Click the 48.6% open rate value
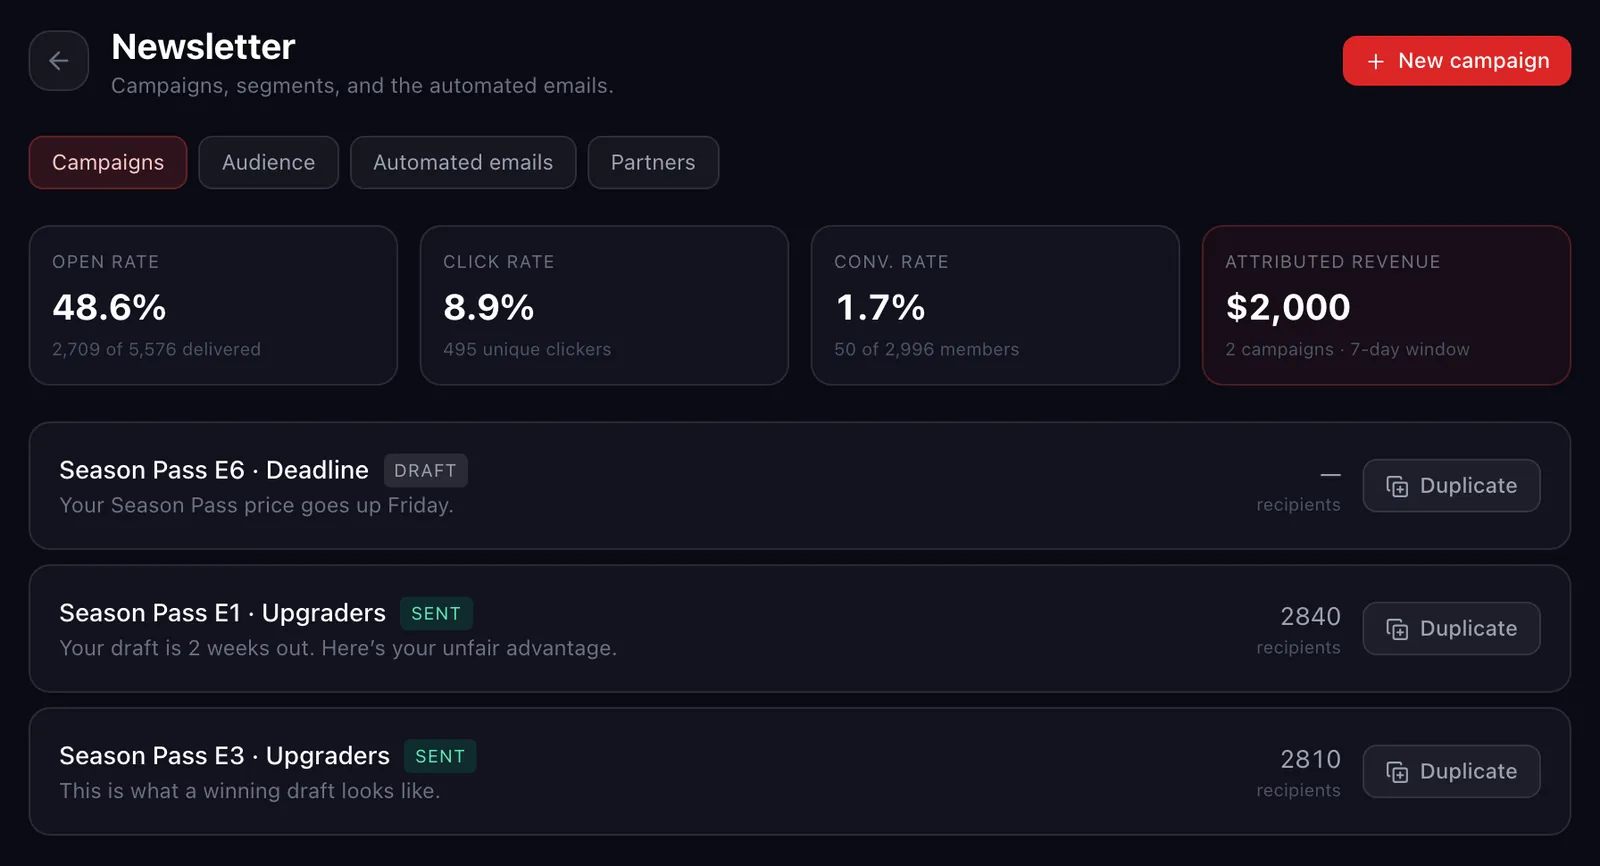This screenshot has height=866, width=1600. coord(109,307)
